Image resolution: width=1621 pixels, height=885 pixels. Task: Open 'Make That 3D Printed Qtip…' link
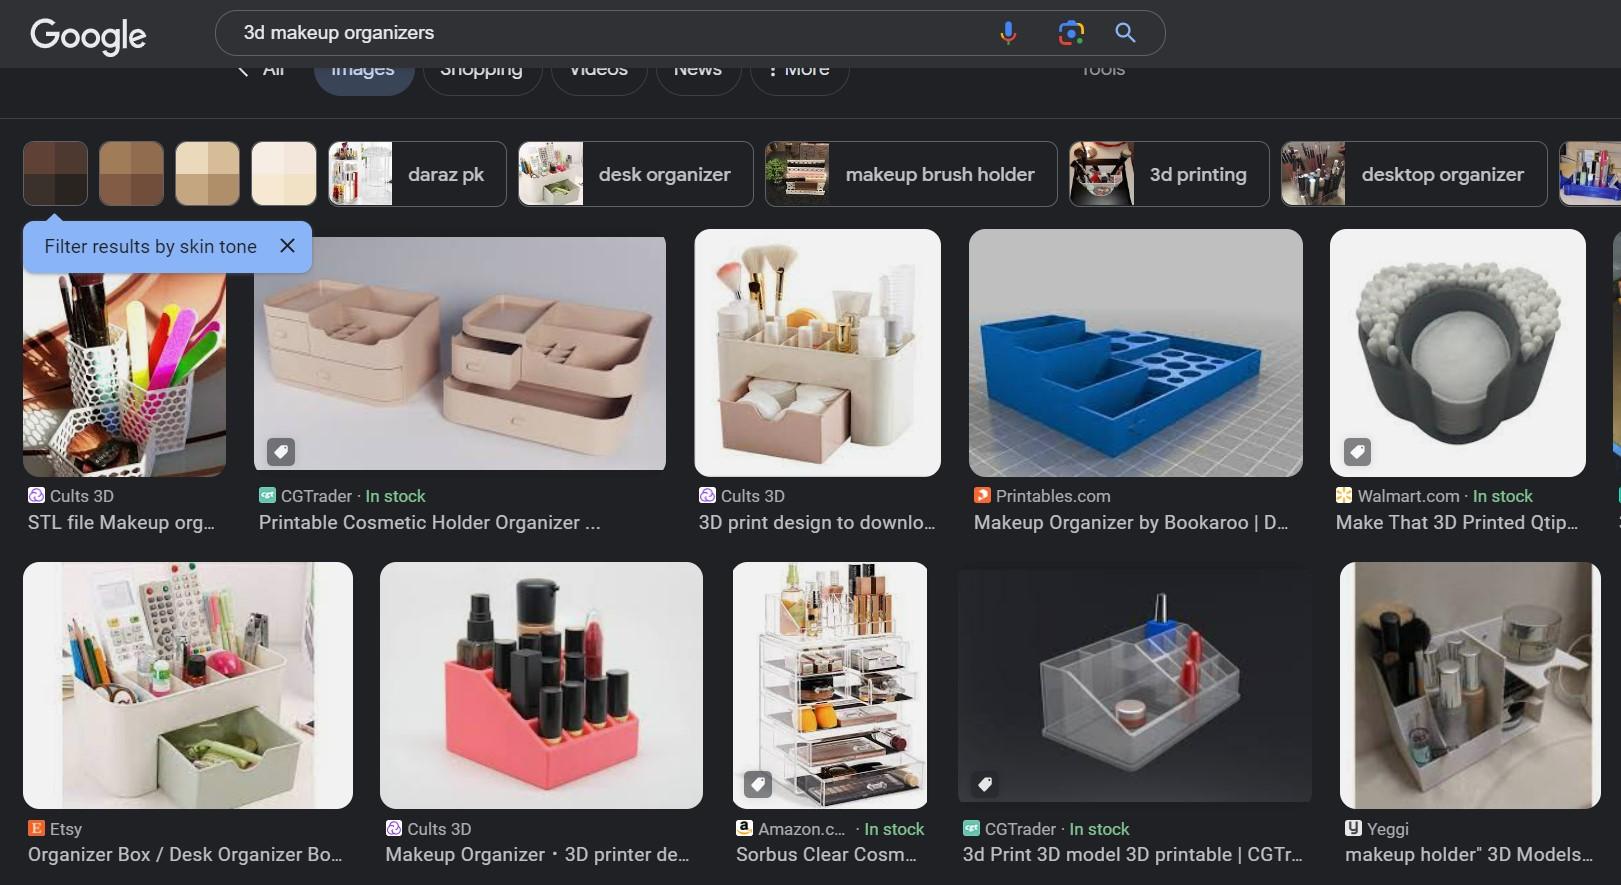tap(1457, 523)
